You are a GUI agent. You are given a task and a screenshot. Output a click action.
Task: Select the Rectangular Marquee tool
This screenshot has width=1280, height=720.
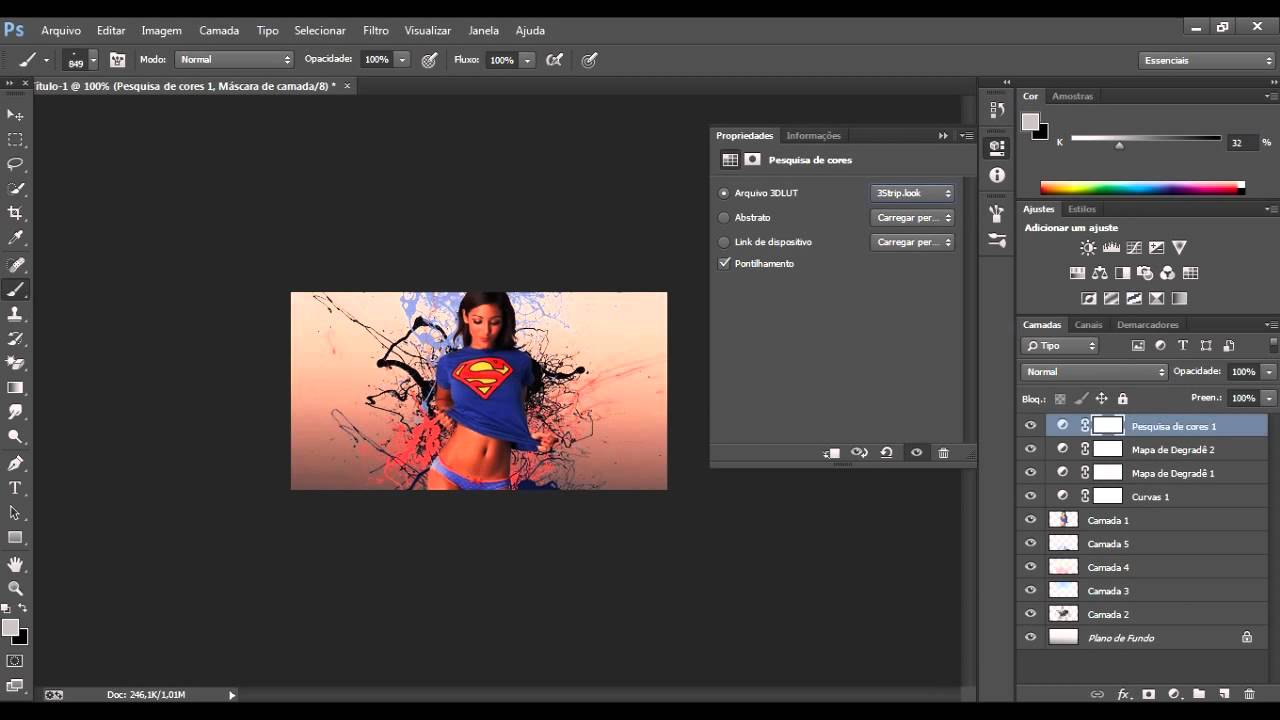(x=15, y=140)
